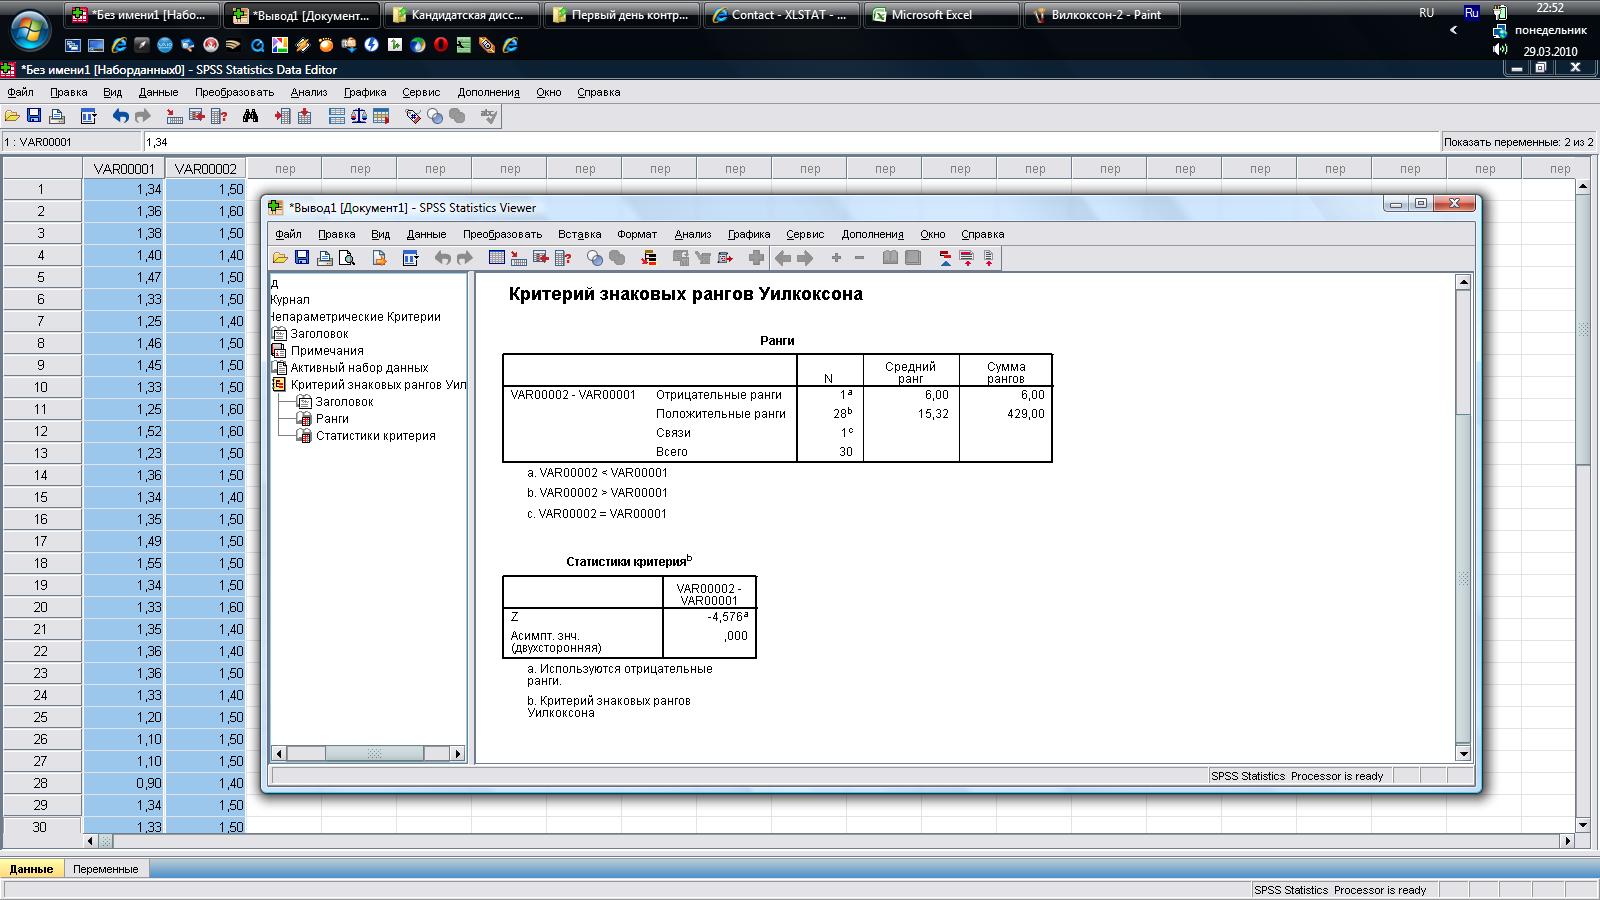Click the Split File icon in Data Editor
The image size is (1600, 900).
click(337, 116)
